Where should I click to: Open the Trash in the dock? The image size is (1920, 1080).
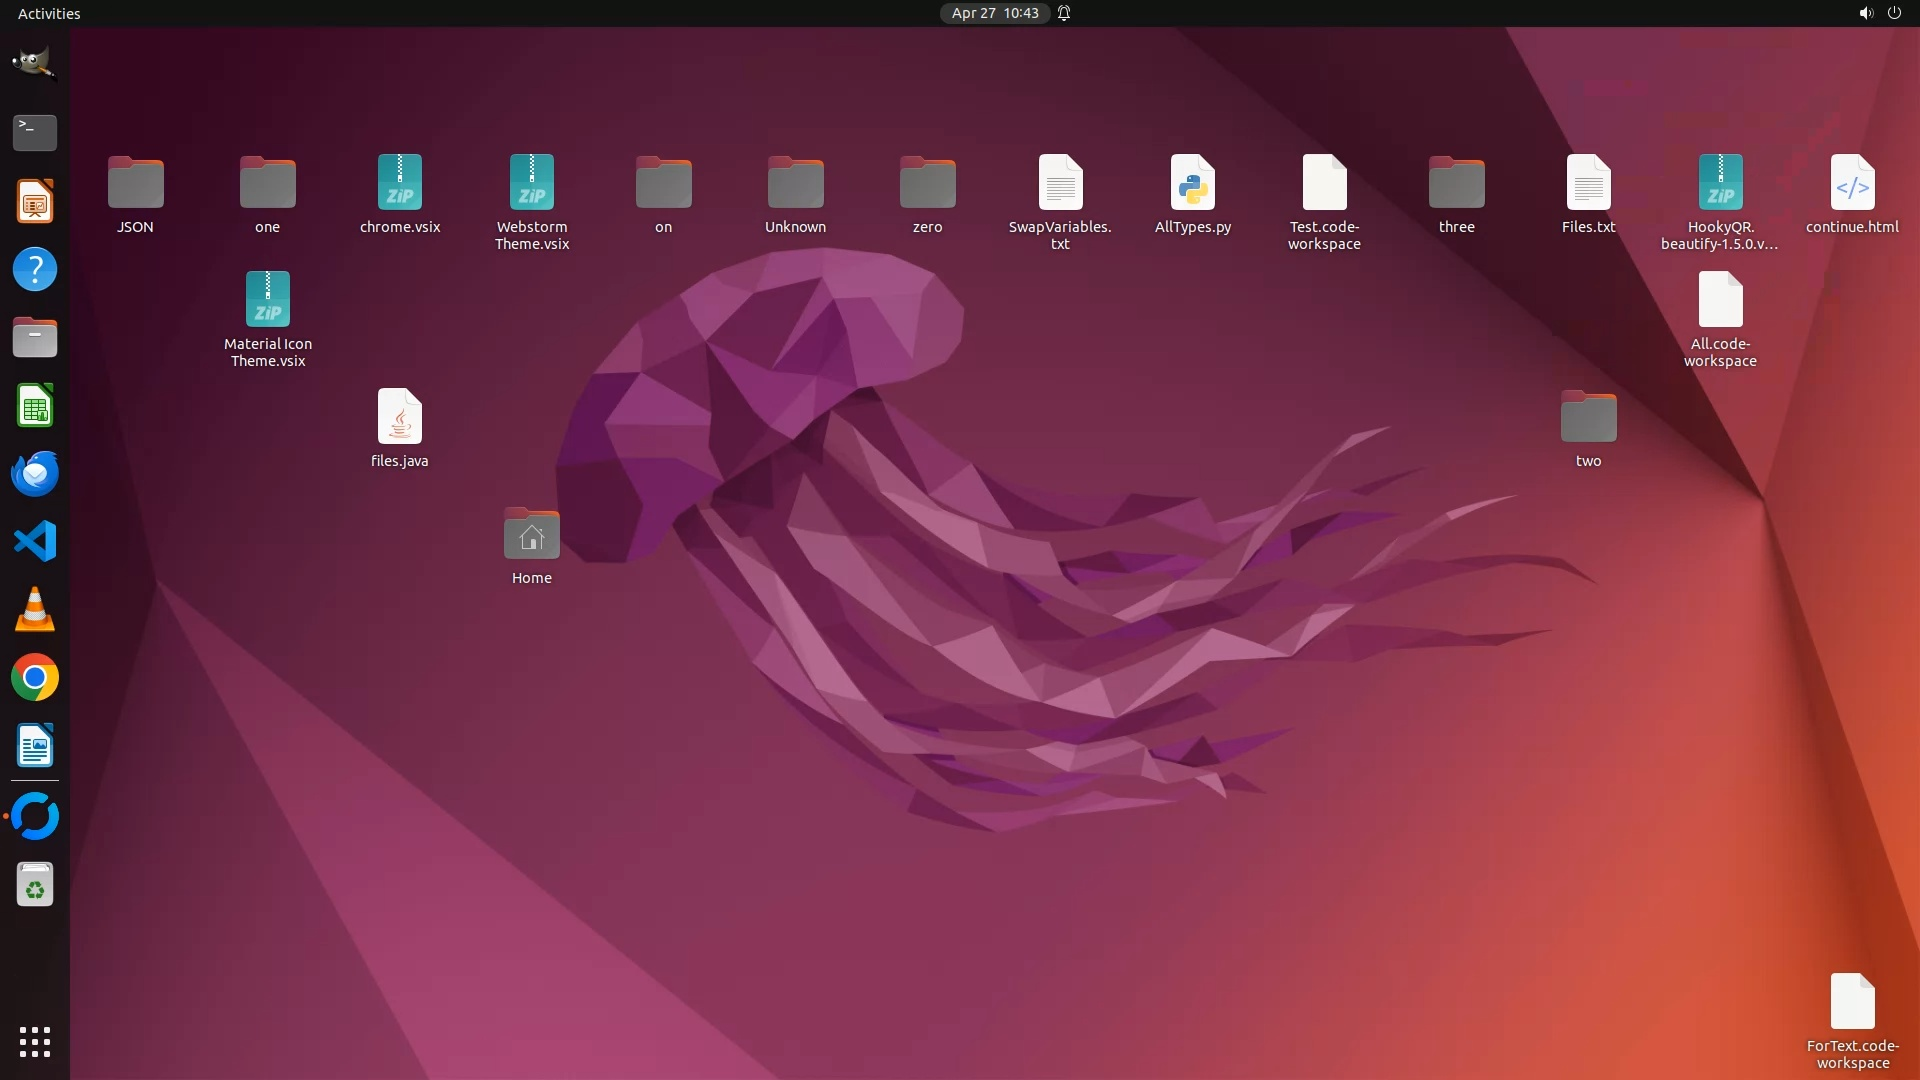[x=35, y=885]
